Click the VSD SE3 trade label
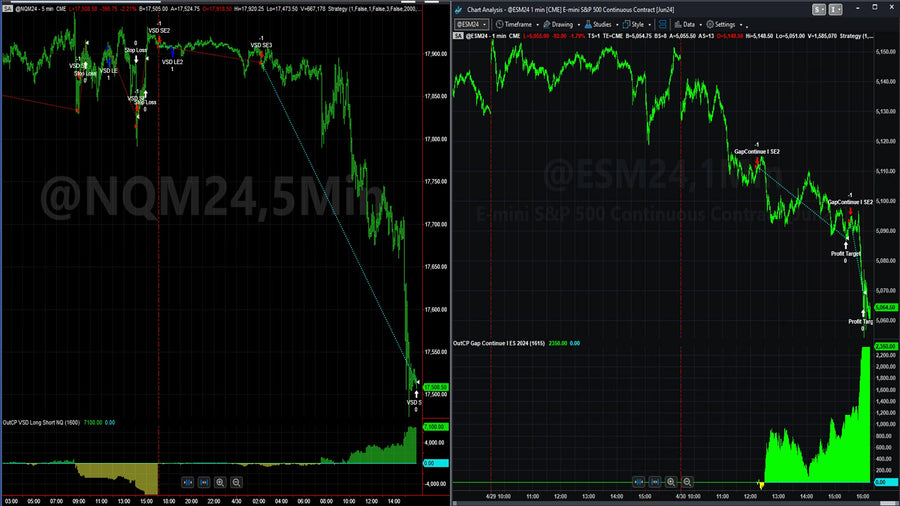 [x=261, y=45]
